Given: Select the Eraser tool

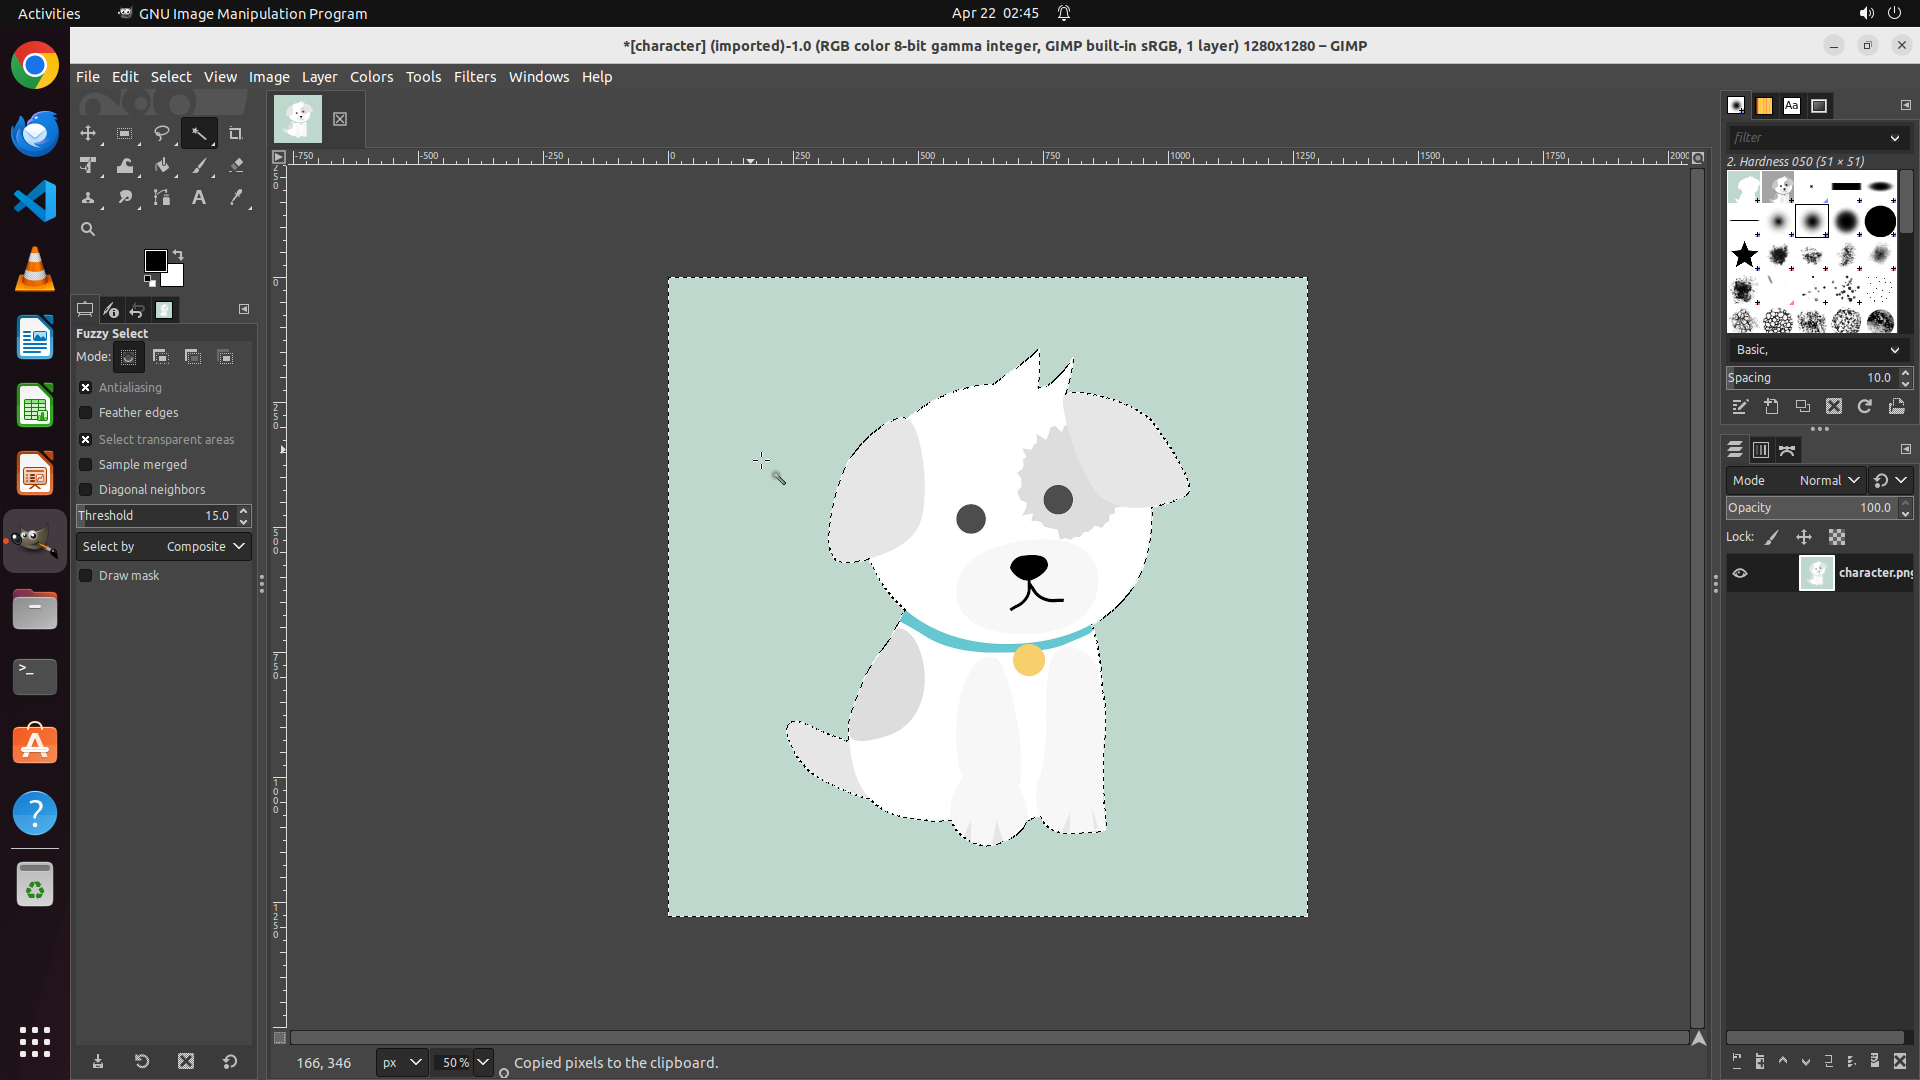Looking at the screenshot, I should [236, 166].
